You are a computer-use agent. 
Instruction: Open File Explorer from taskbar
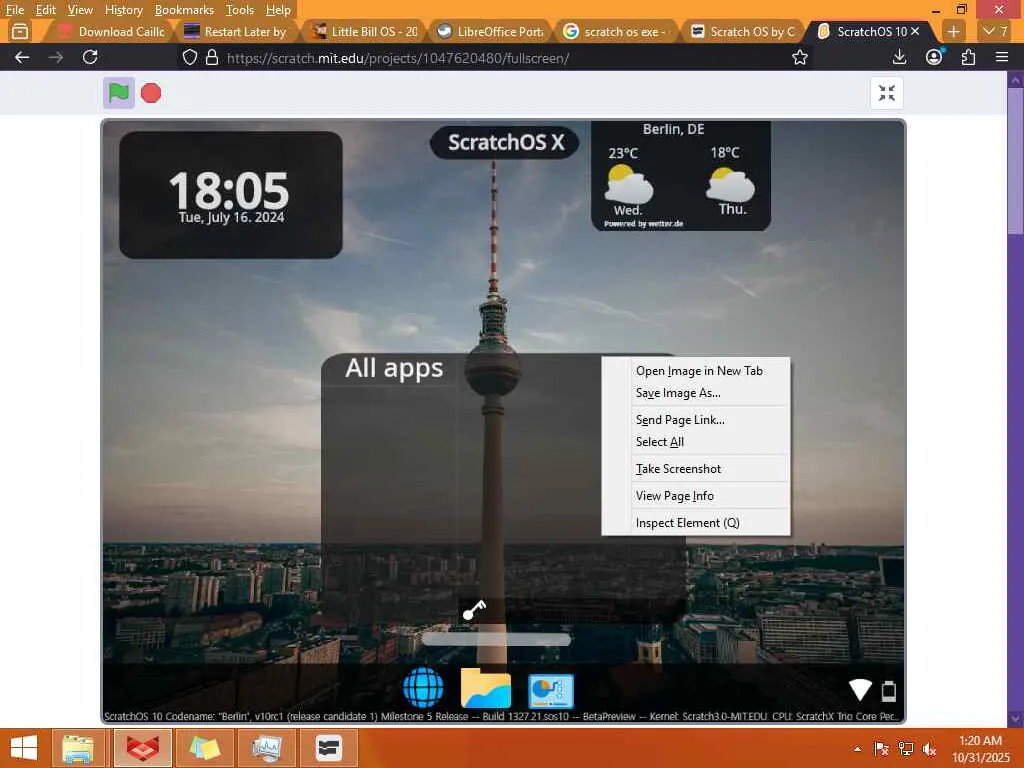(x=78, y=748)
